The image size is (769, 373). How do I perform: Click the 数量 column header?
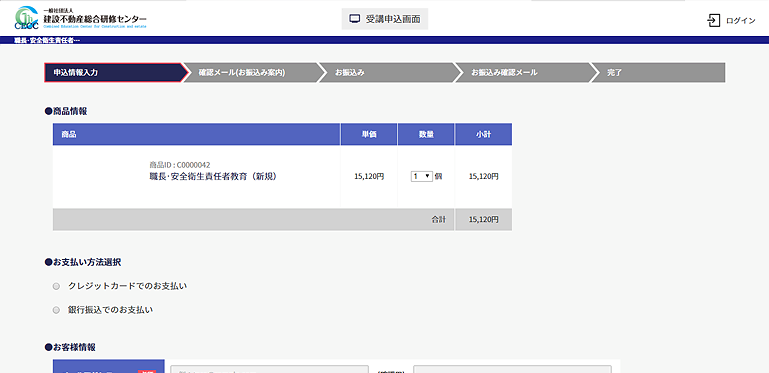coord(426,134)
